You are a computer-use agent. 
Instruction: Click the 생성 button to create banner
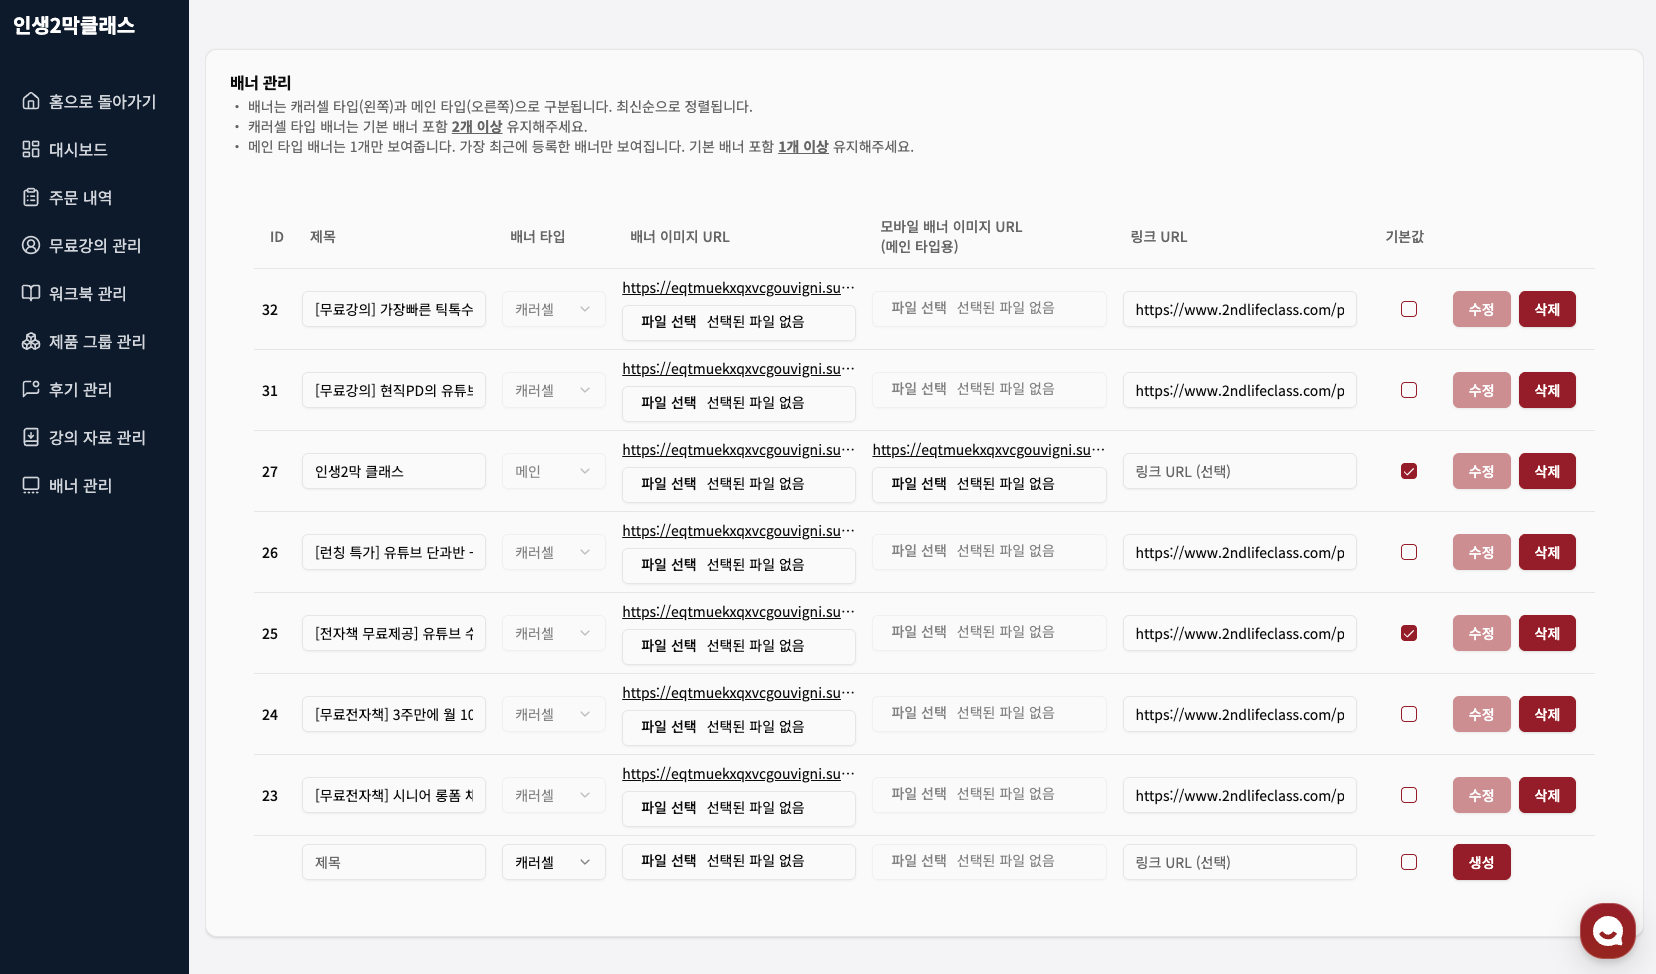pos(1481,862)
